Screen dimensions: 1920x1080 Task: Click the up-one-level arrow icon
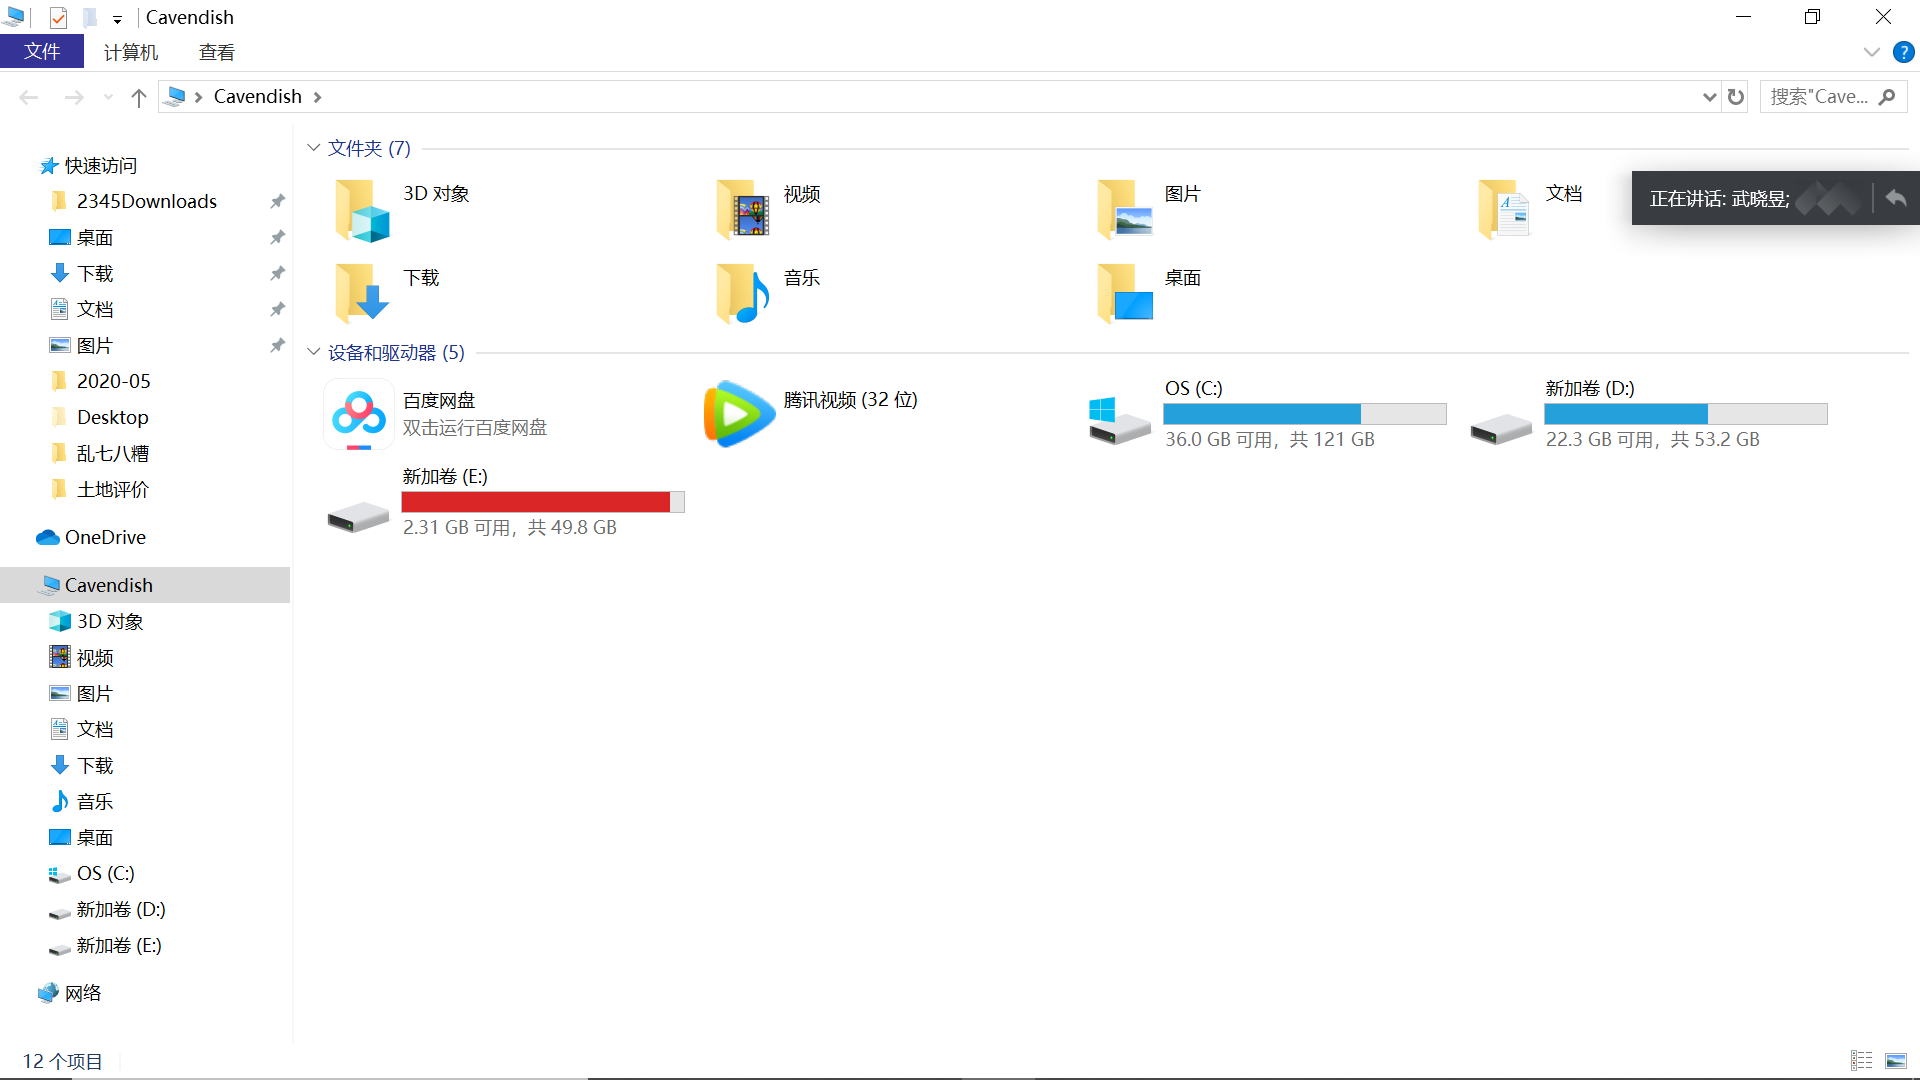[x=139, y=97]
